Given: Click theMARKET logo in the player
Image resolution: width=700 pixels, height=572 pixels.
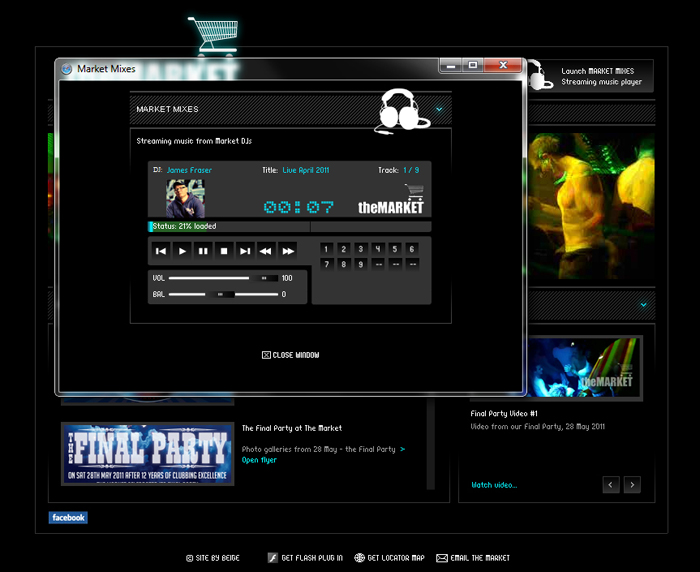Looking at the screenshot, I should 391,201.
